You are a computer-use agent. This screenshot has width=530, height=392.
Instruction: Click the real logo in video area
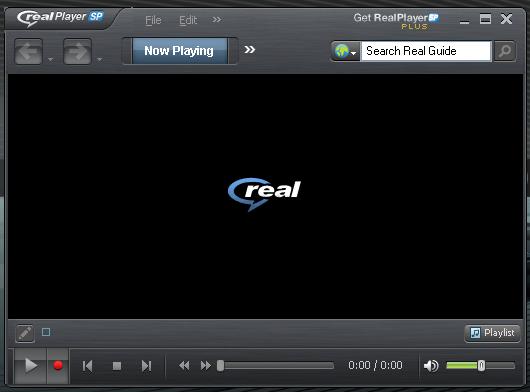pyautogui.click(x=264, y=194)
